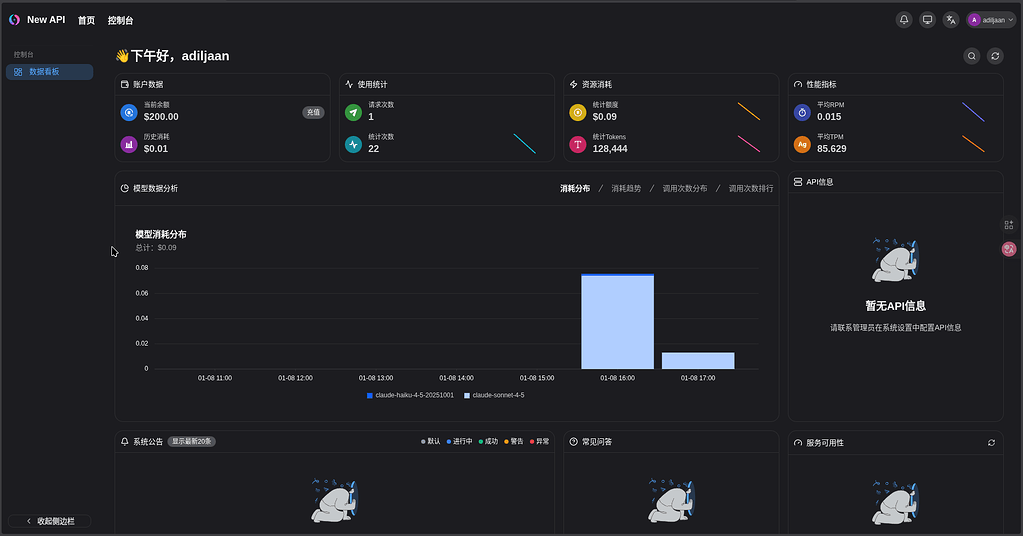Viewport: 1023px width, 536px height.
Task: Collapse the sidebar with 收起侧边栏
Action: (50, 521)
